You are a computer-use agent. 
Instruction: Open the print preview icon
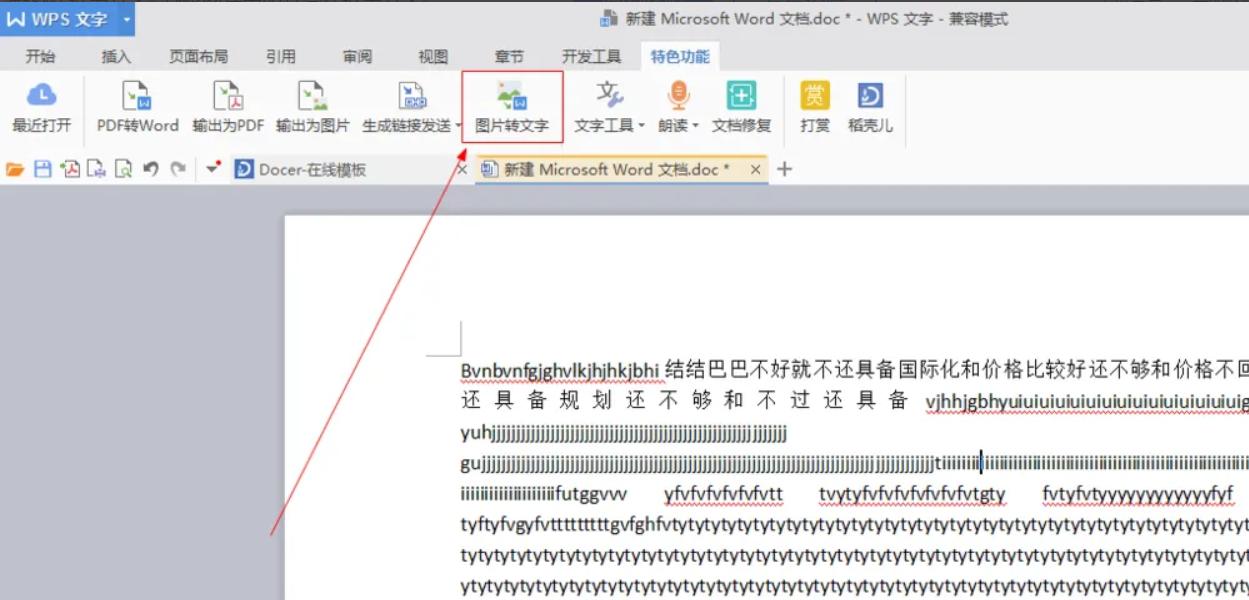point(124,168)
